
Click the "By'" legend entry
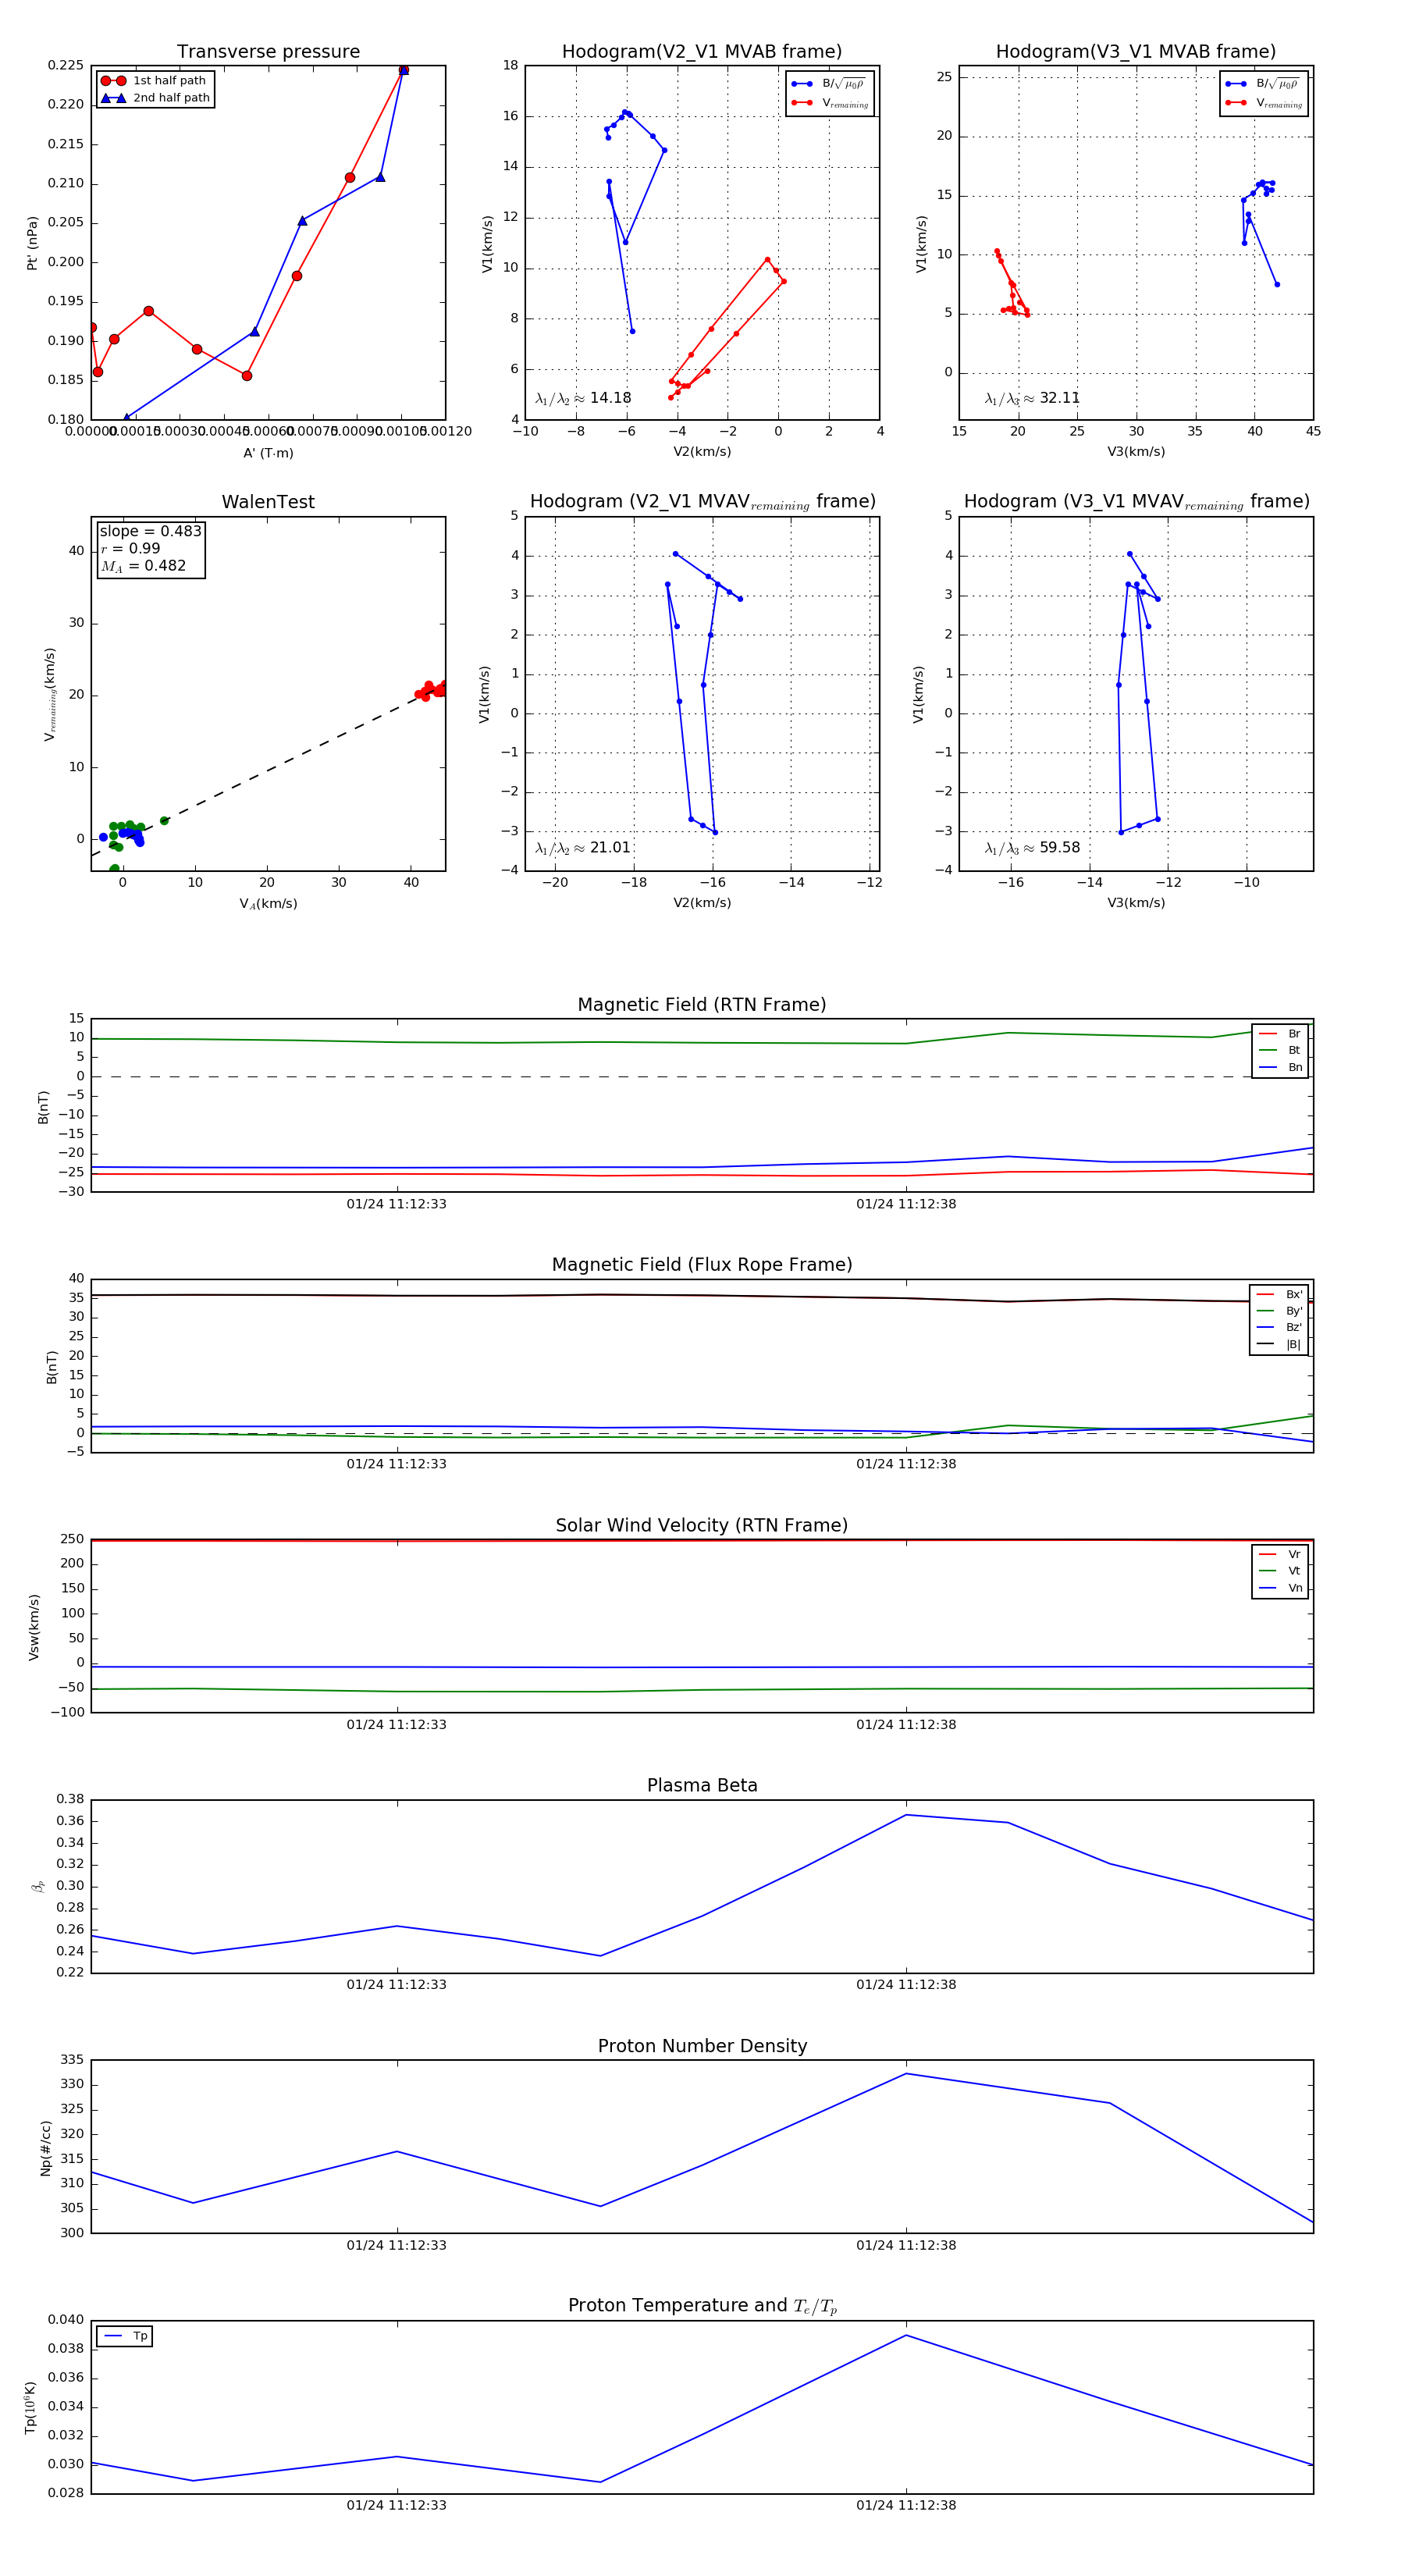[1279, 1311]
